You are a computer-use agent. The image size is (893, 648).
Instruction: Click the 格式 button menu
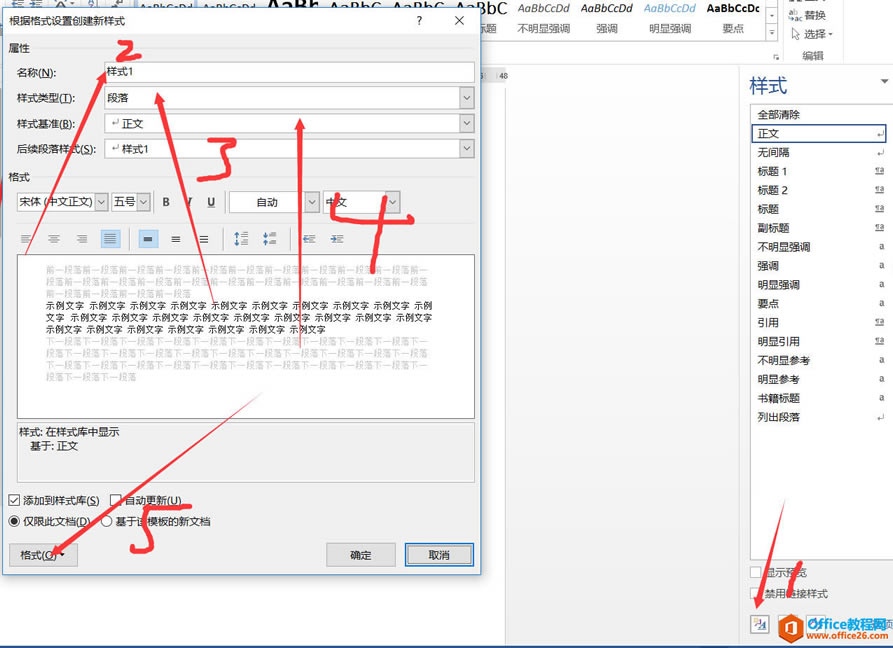pyautogui.click(x=43, y=555)
